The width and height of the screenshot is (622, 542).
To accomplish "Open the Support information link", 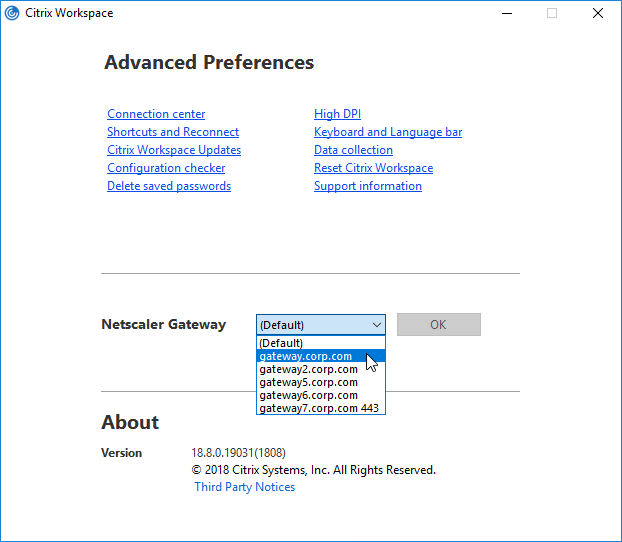I will pyautogui.click(x=368, y=186).
